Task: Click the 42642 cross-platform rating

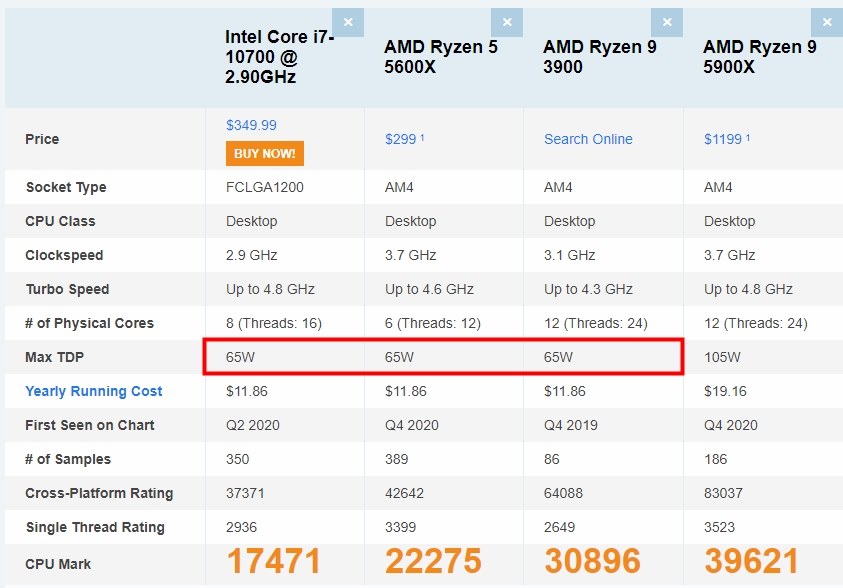Action: 404,493
